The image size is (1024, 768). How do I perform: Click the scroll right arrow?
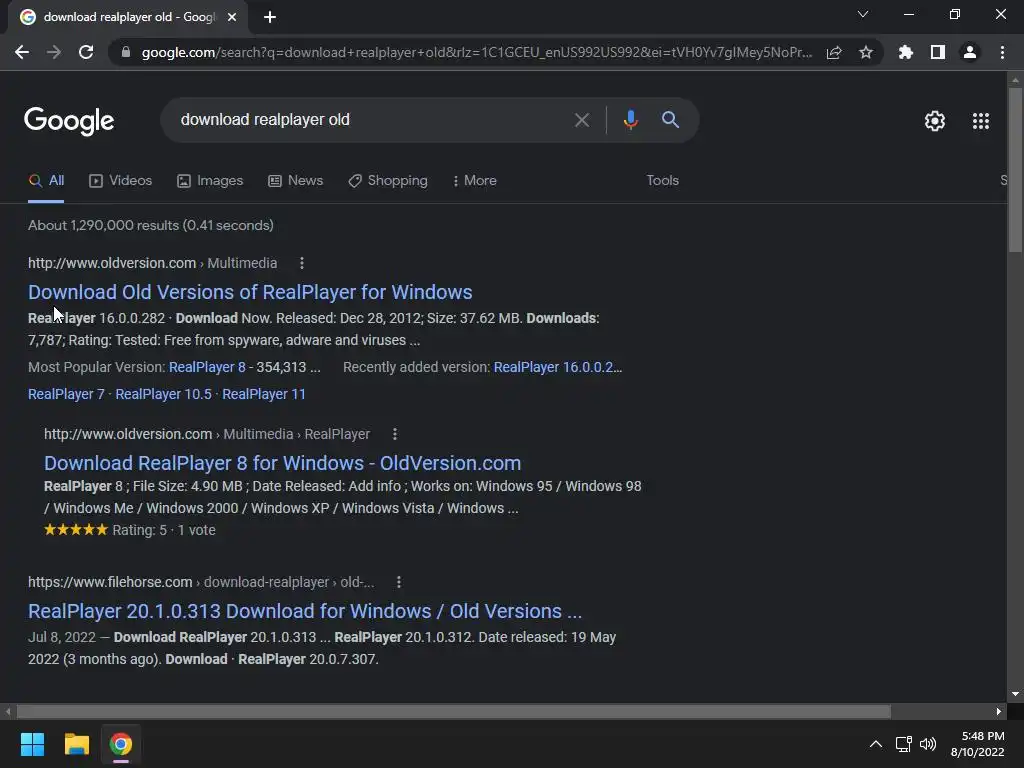point(999,711)
